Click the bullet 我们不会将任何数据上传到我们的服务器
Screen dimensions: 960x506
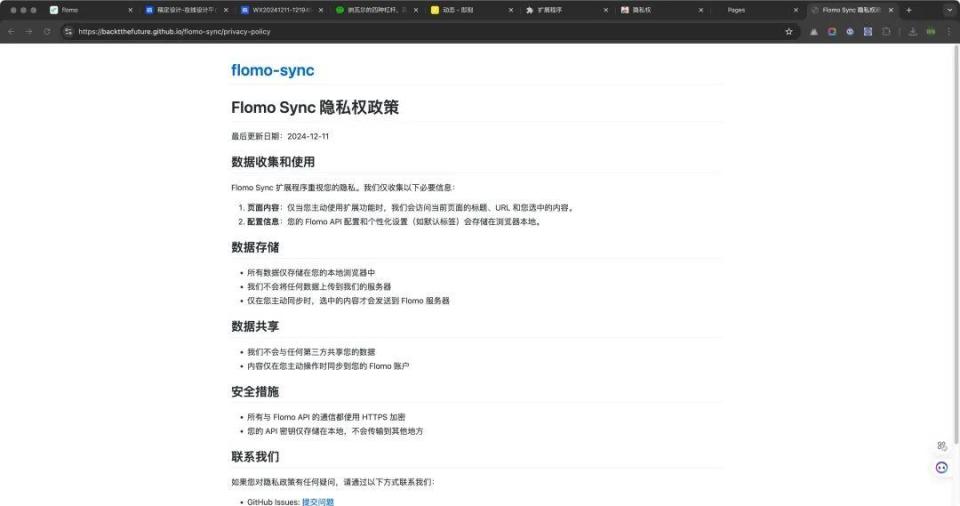[319, 287]
